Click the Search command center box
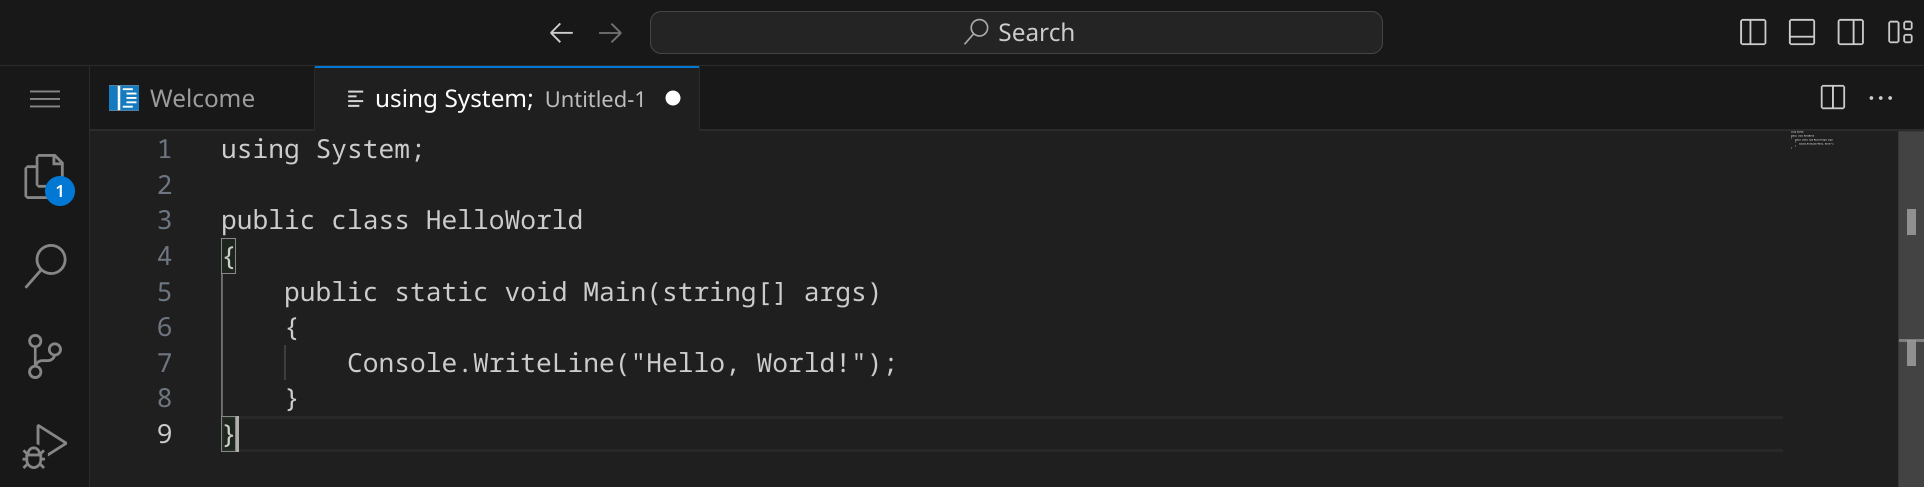 pyautogui.click(x=1016, y=33)
